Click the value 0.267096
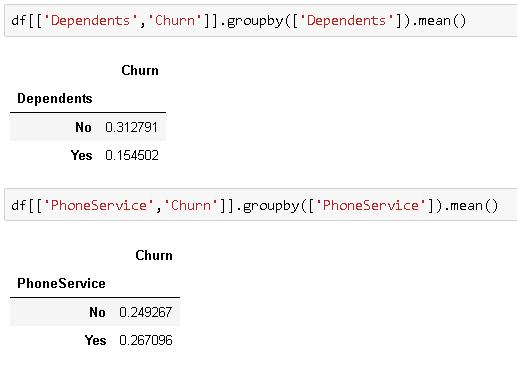The width and height of the screenshot is (517, 365). tap(146, 340)
